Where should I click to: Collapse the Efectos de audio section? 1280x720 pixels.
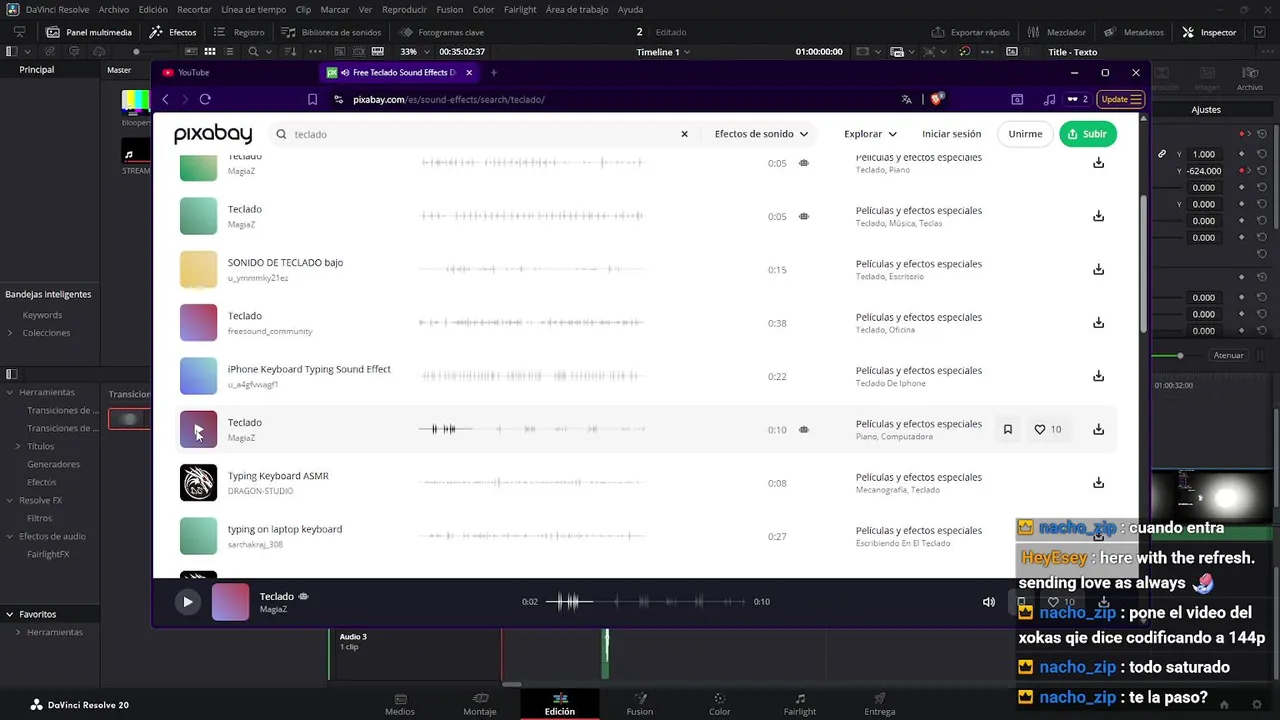(x=10, y=536)
